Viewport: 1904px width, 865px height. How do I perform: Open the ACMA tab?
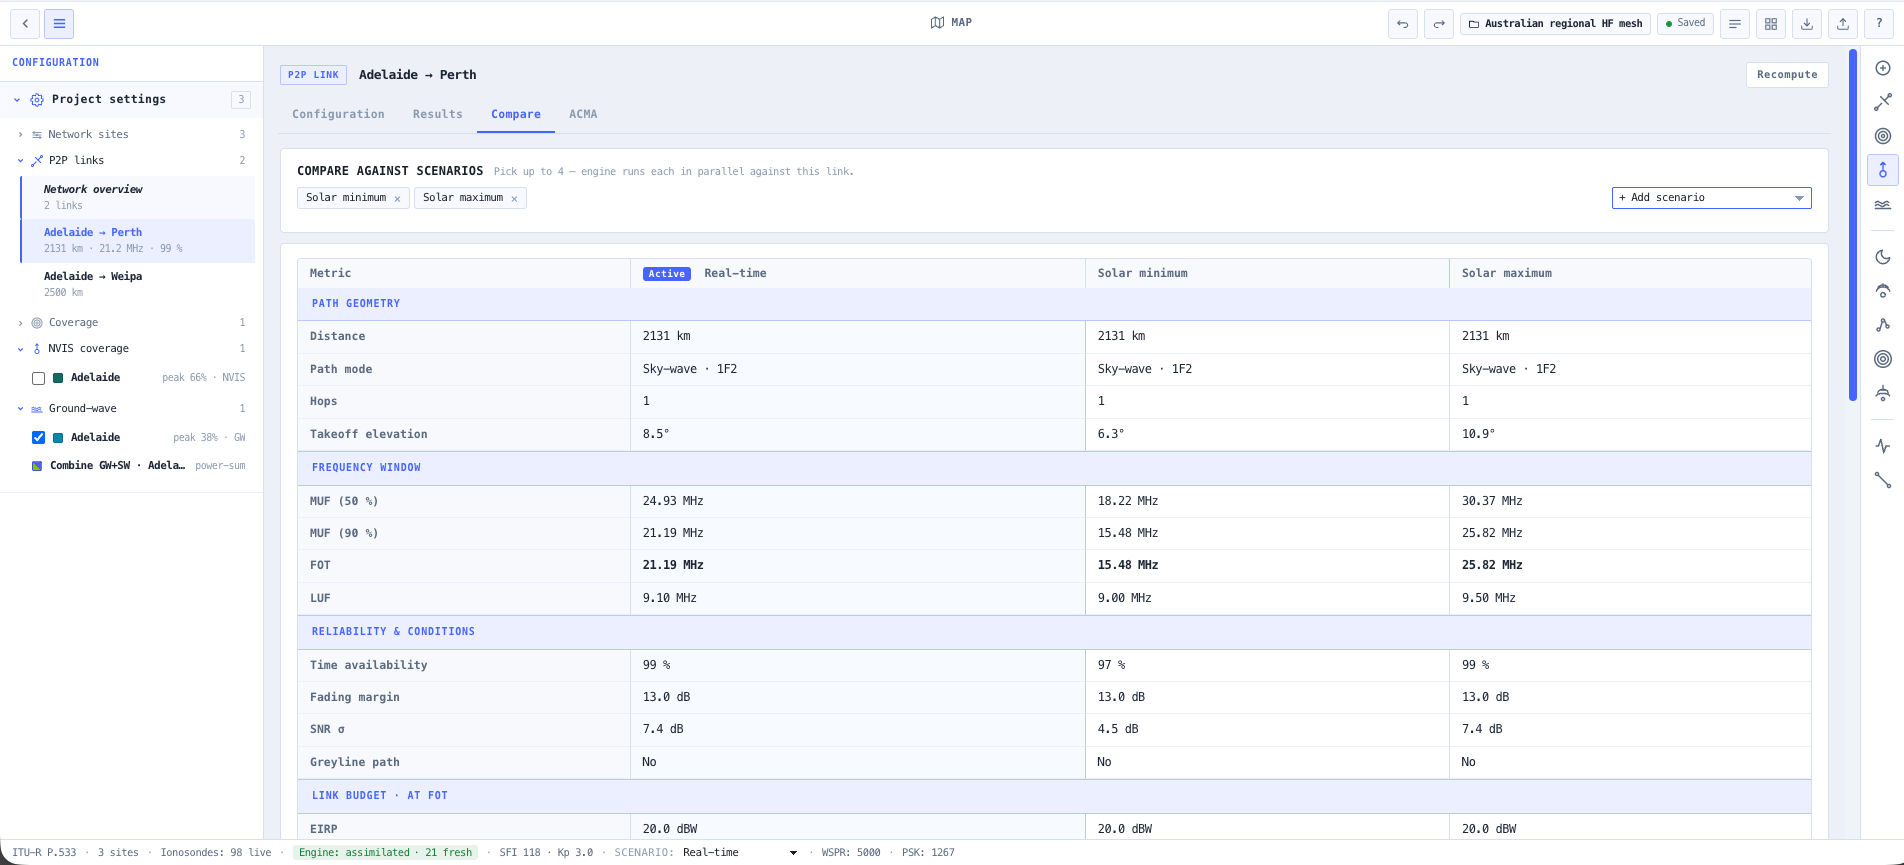click(583, 114)
